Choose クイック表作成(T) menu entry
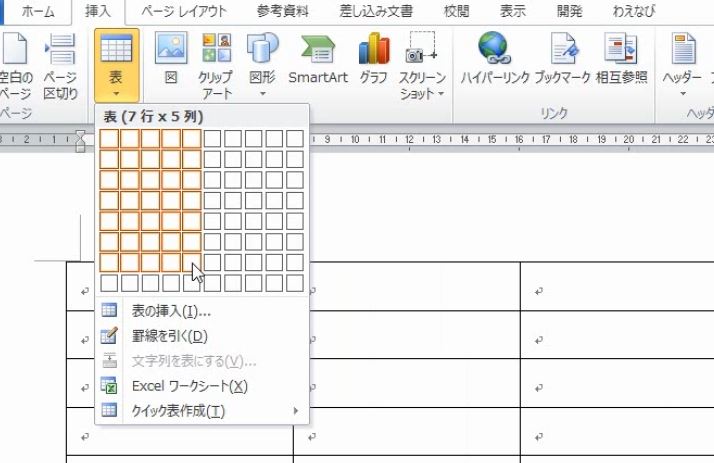 tap(202, 411)
